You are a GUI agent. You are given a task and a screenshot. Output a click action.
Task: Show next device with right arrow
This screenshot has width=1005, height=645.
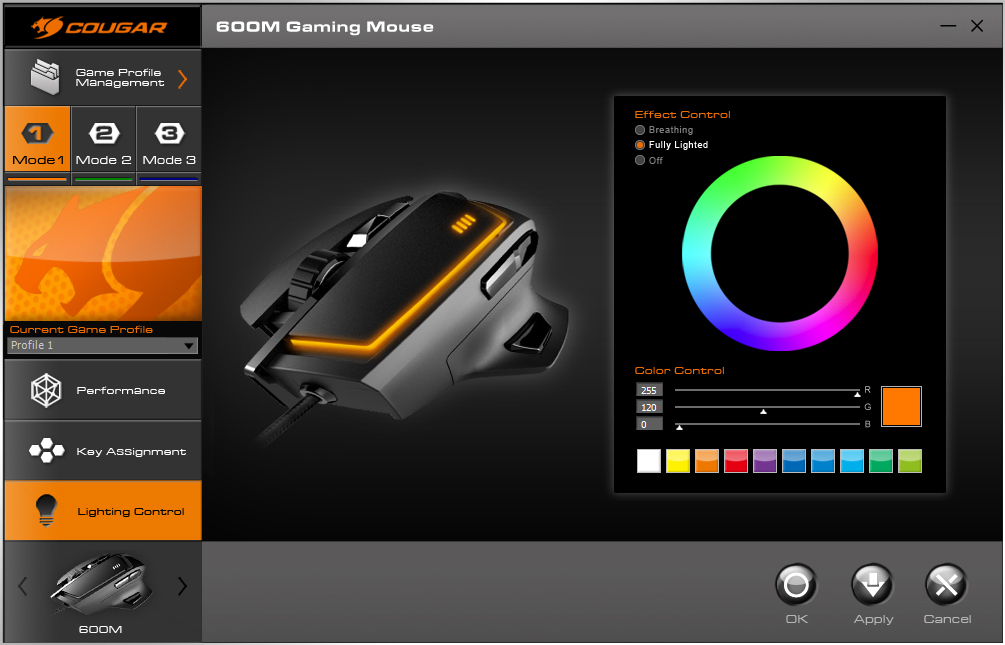(x=182, y=587)
